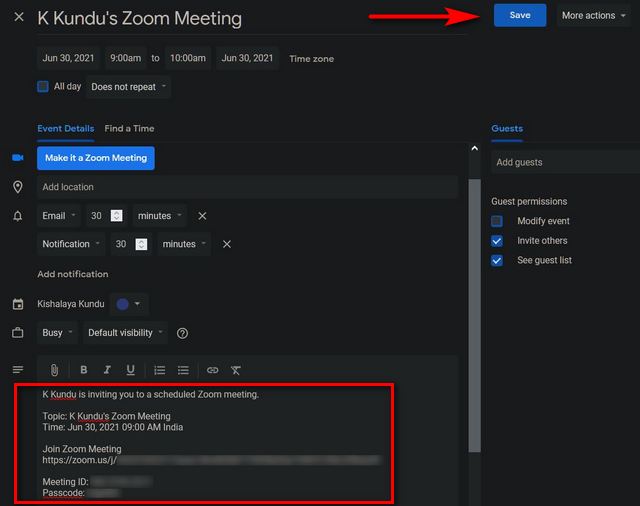This screenshot has height=506, width=640.
Task: Open the Does not repeat dropdown
Action: pos(128,87)
